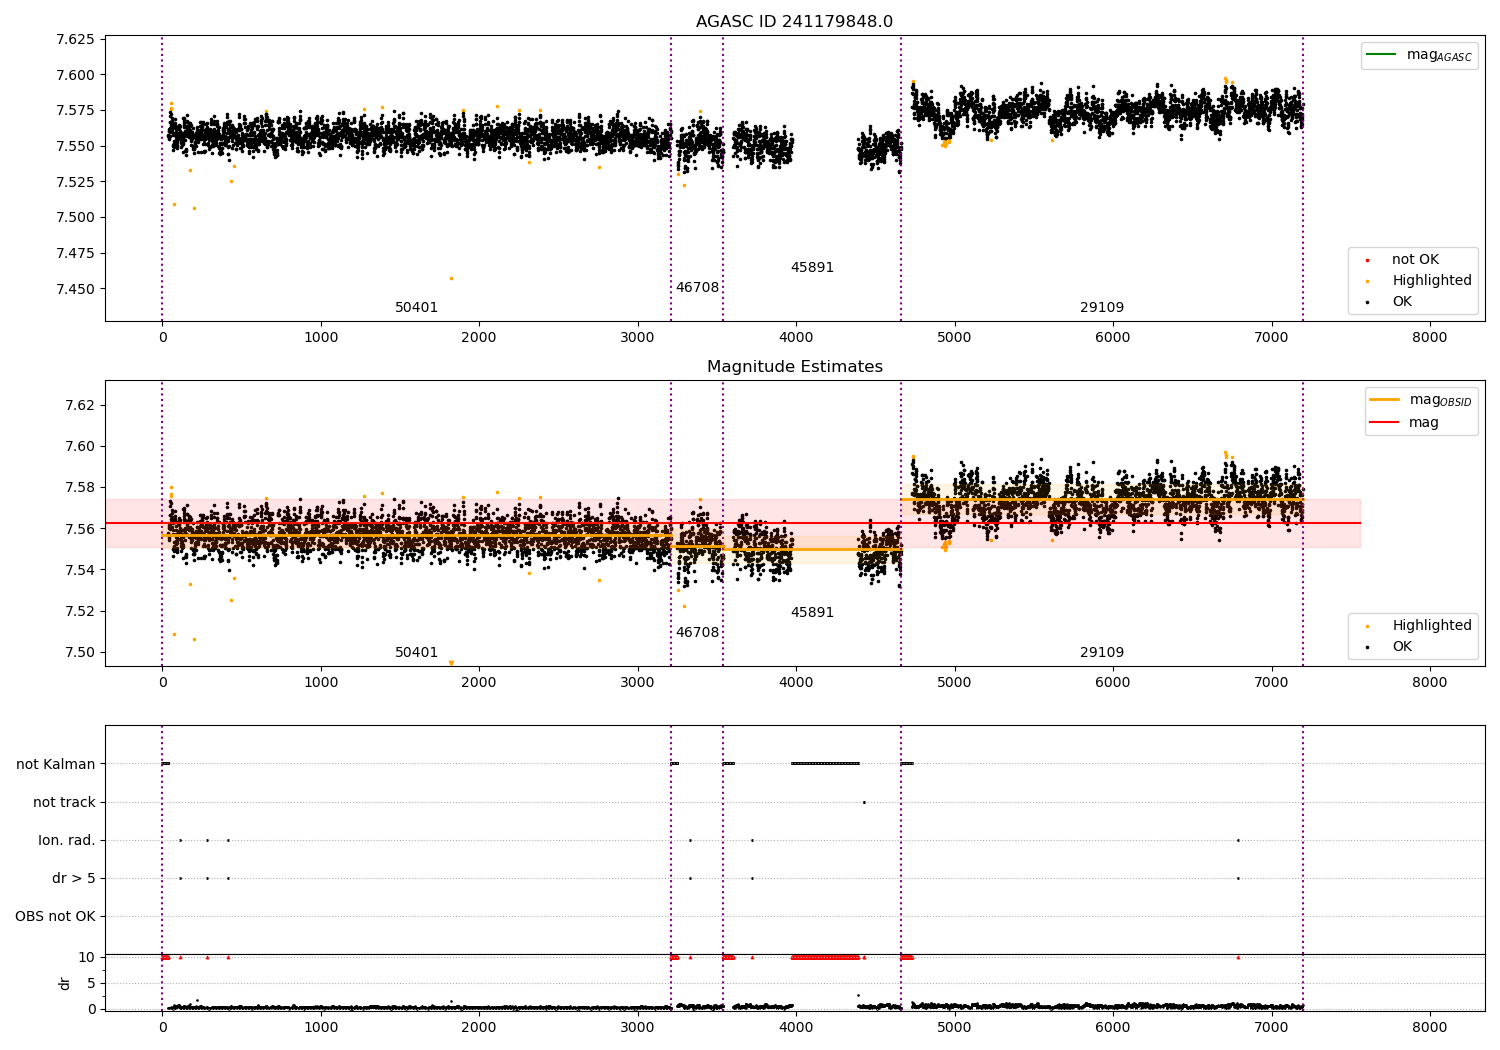Click the 'not Kalman' y-axis label
The image size is (1500, 1050).
[x=56, y=765]
